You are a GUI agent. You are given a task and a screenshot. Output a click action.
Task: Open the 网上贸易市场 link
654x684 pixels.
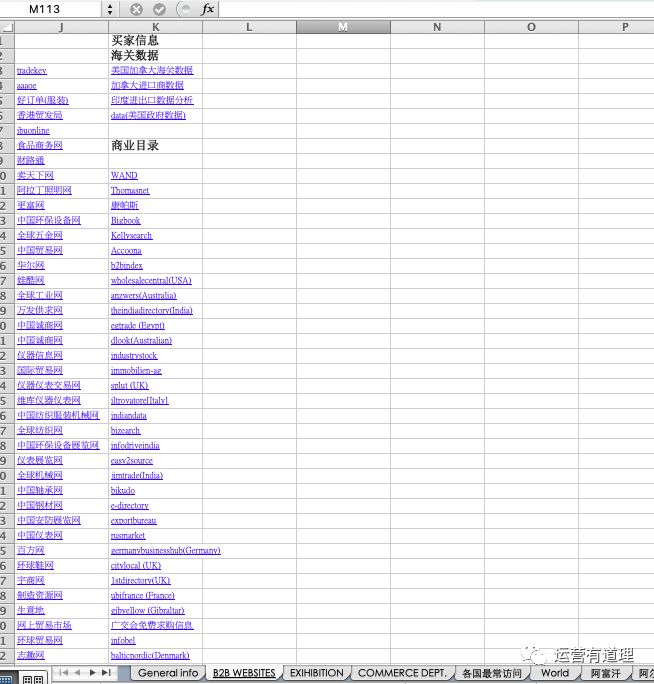(44, 626)
